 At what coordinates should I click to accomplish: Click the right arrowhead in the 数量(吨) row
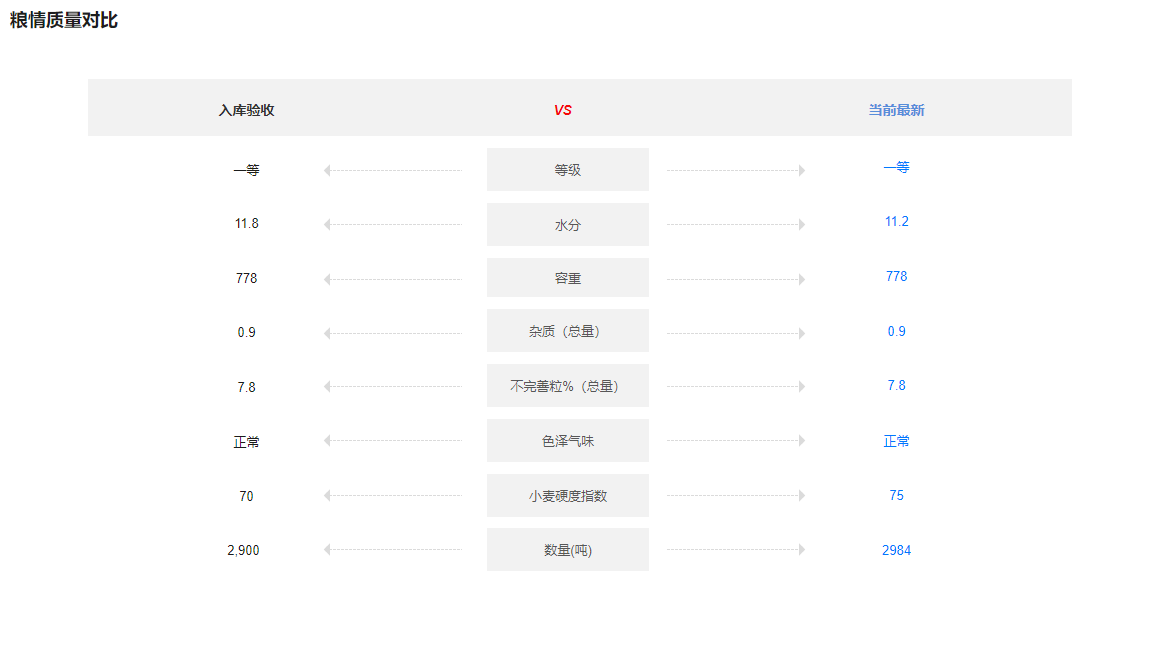pos(802,549)
